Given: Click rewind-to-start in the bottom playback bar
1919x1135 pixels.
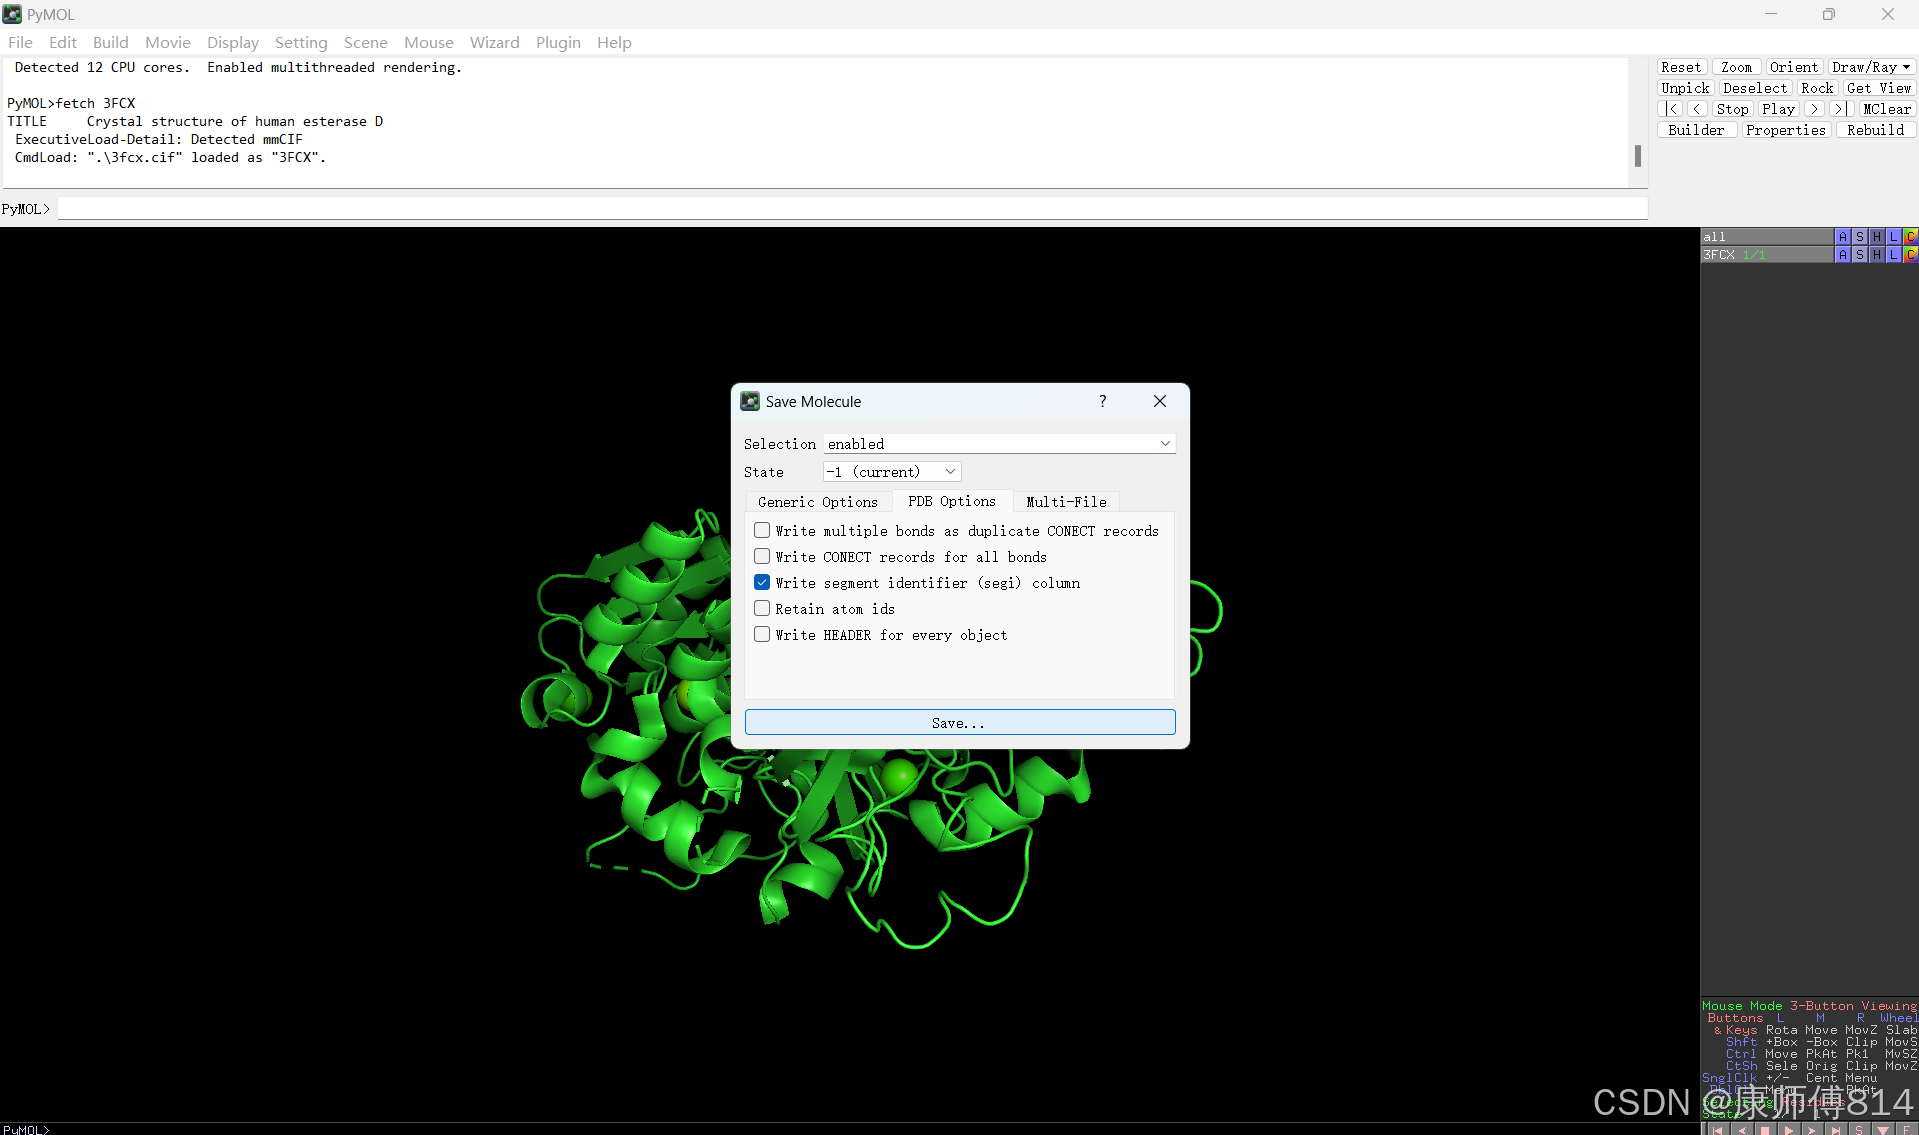Looking at the screenshot, I should coord(1717,1129).
